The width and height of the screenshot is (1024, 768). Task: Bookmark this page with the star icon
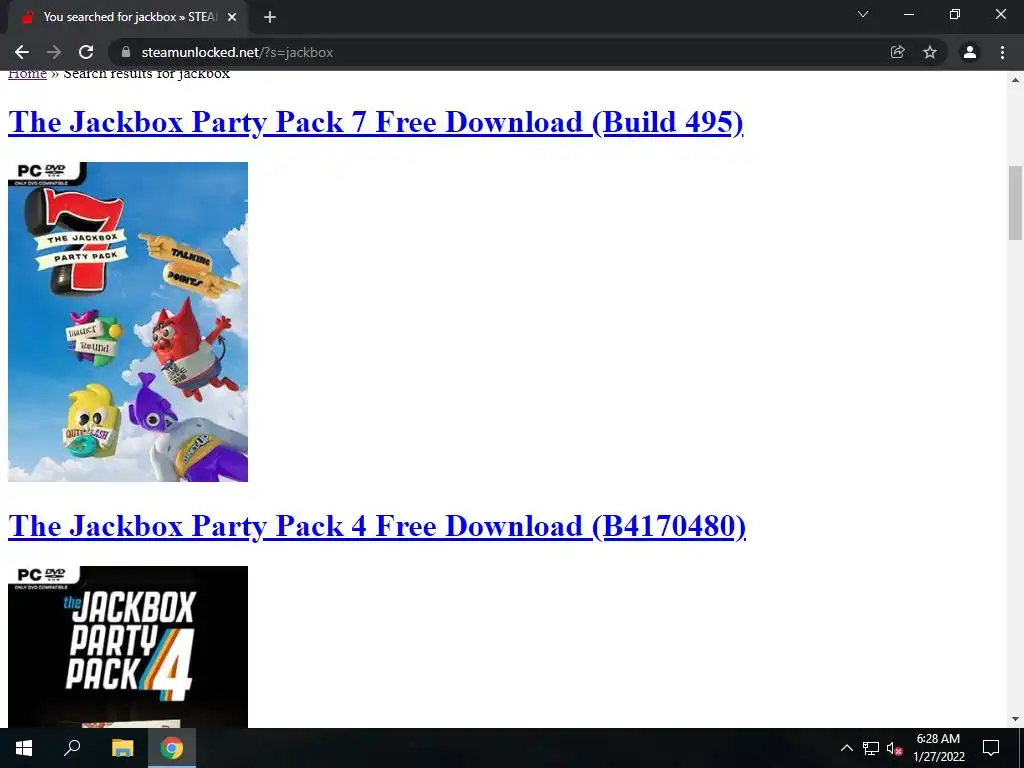[930, 52]
